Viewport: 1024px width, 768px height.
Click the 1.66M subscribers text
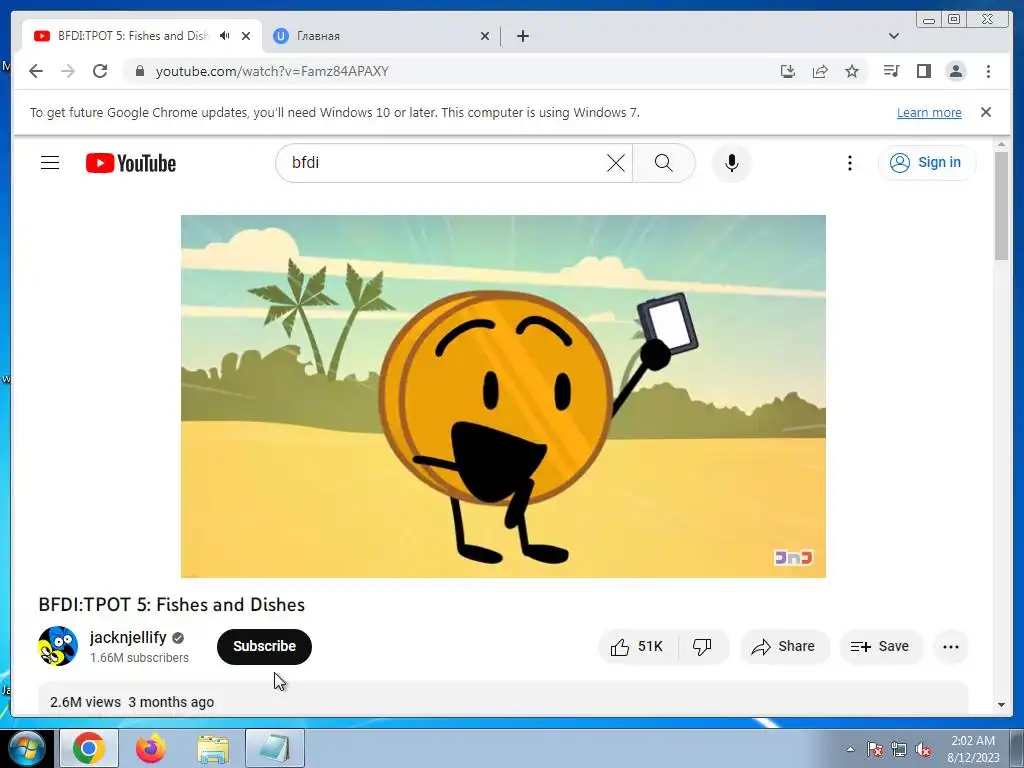coord(139,658)
